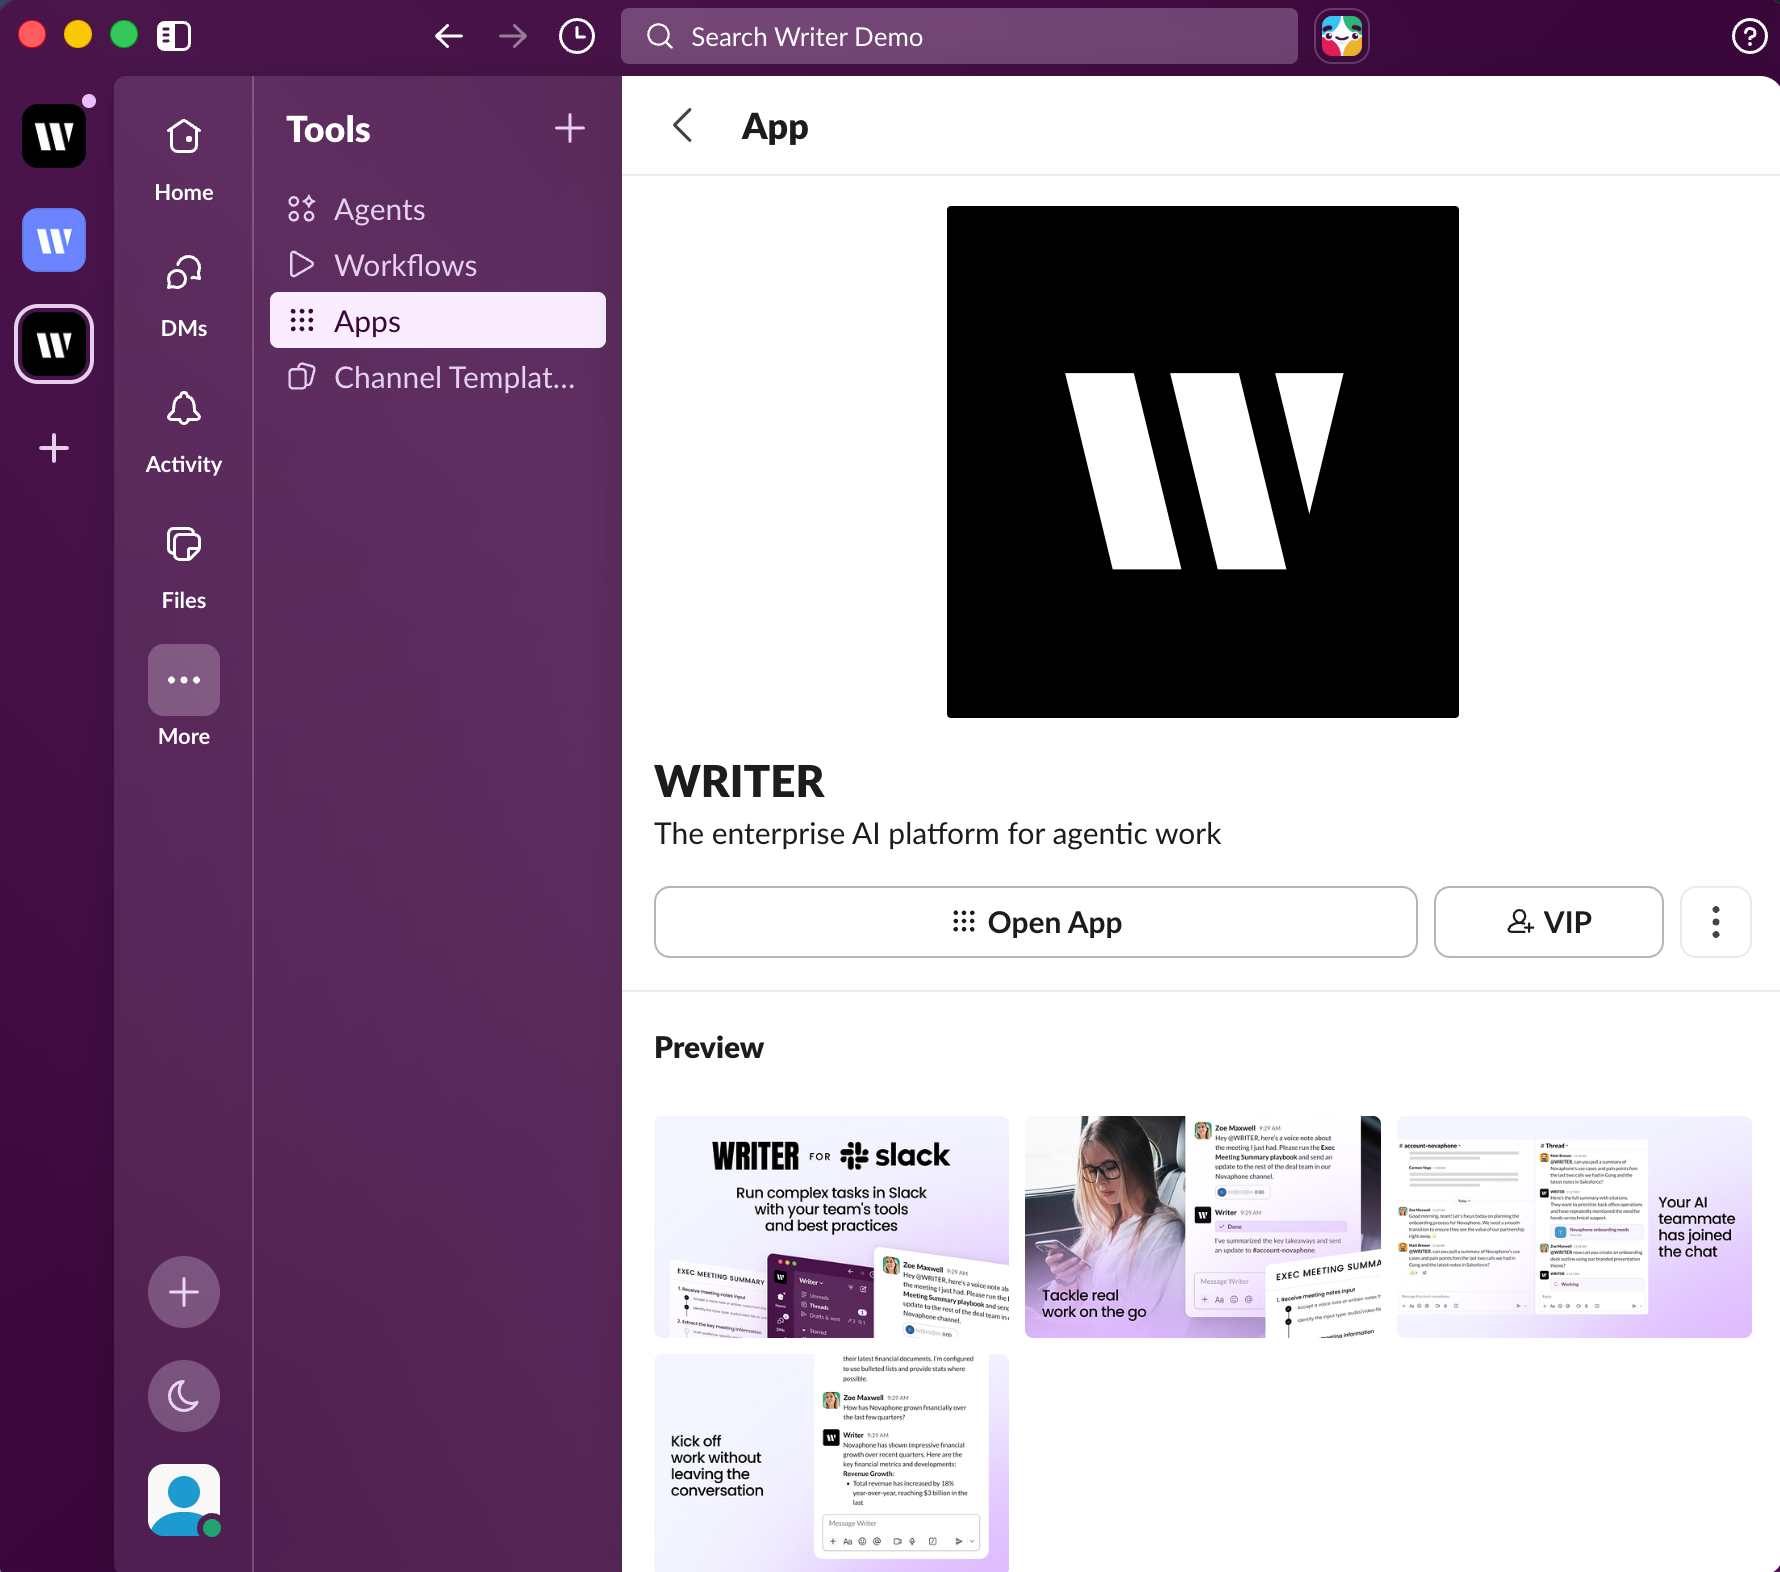Click the Preview section heading
Viewport: 1780px width, 1572px height.
[x=709, y=1047]
